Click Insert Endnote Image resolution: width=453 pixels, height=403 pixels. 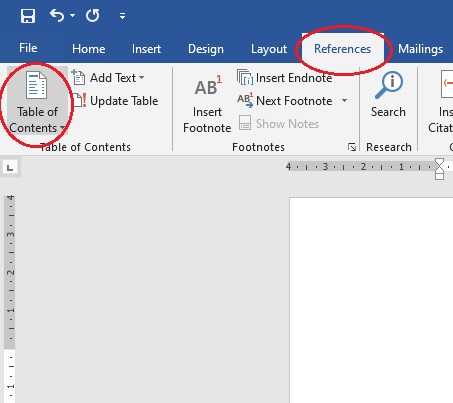[284, 78]
